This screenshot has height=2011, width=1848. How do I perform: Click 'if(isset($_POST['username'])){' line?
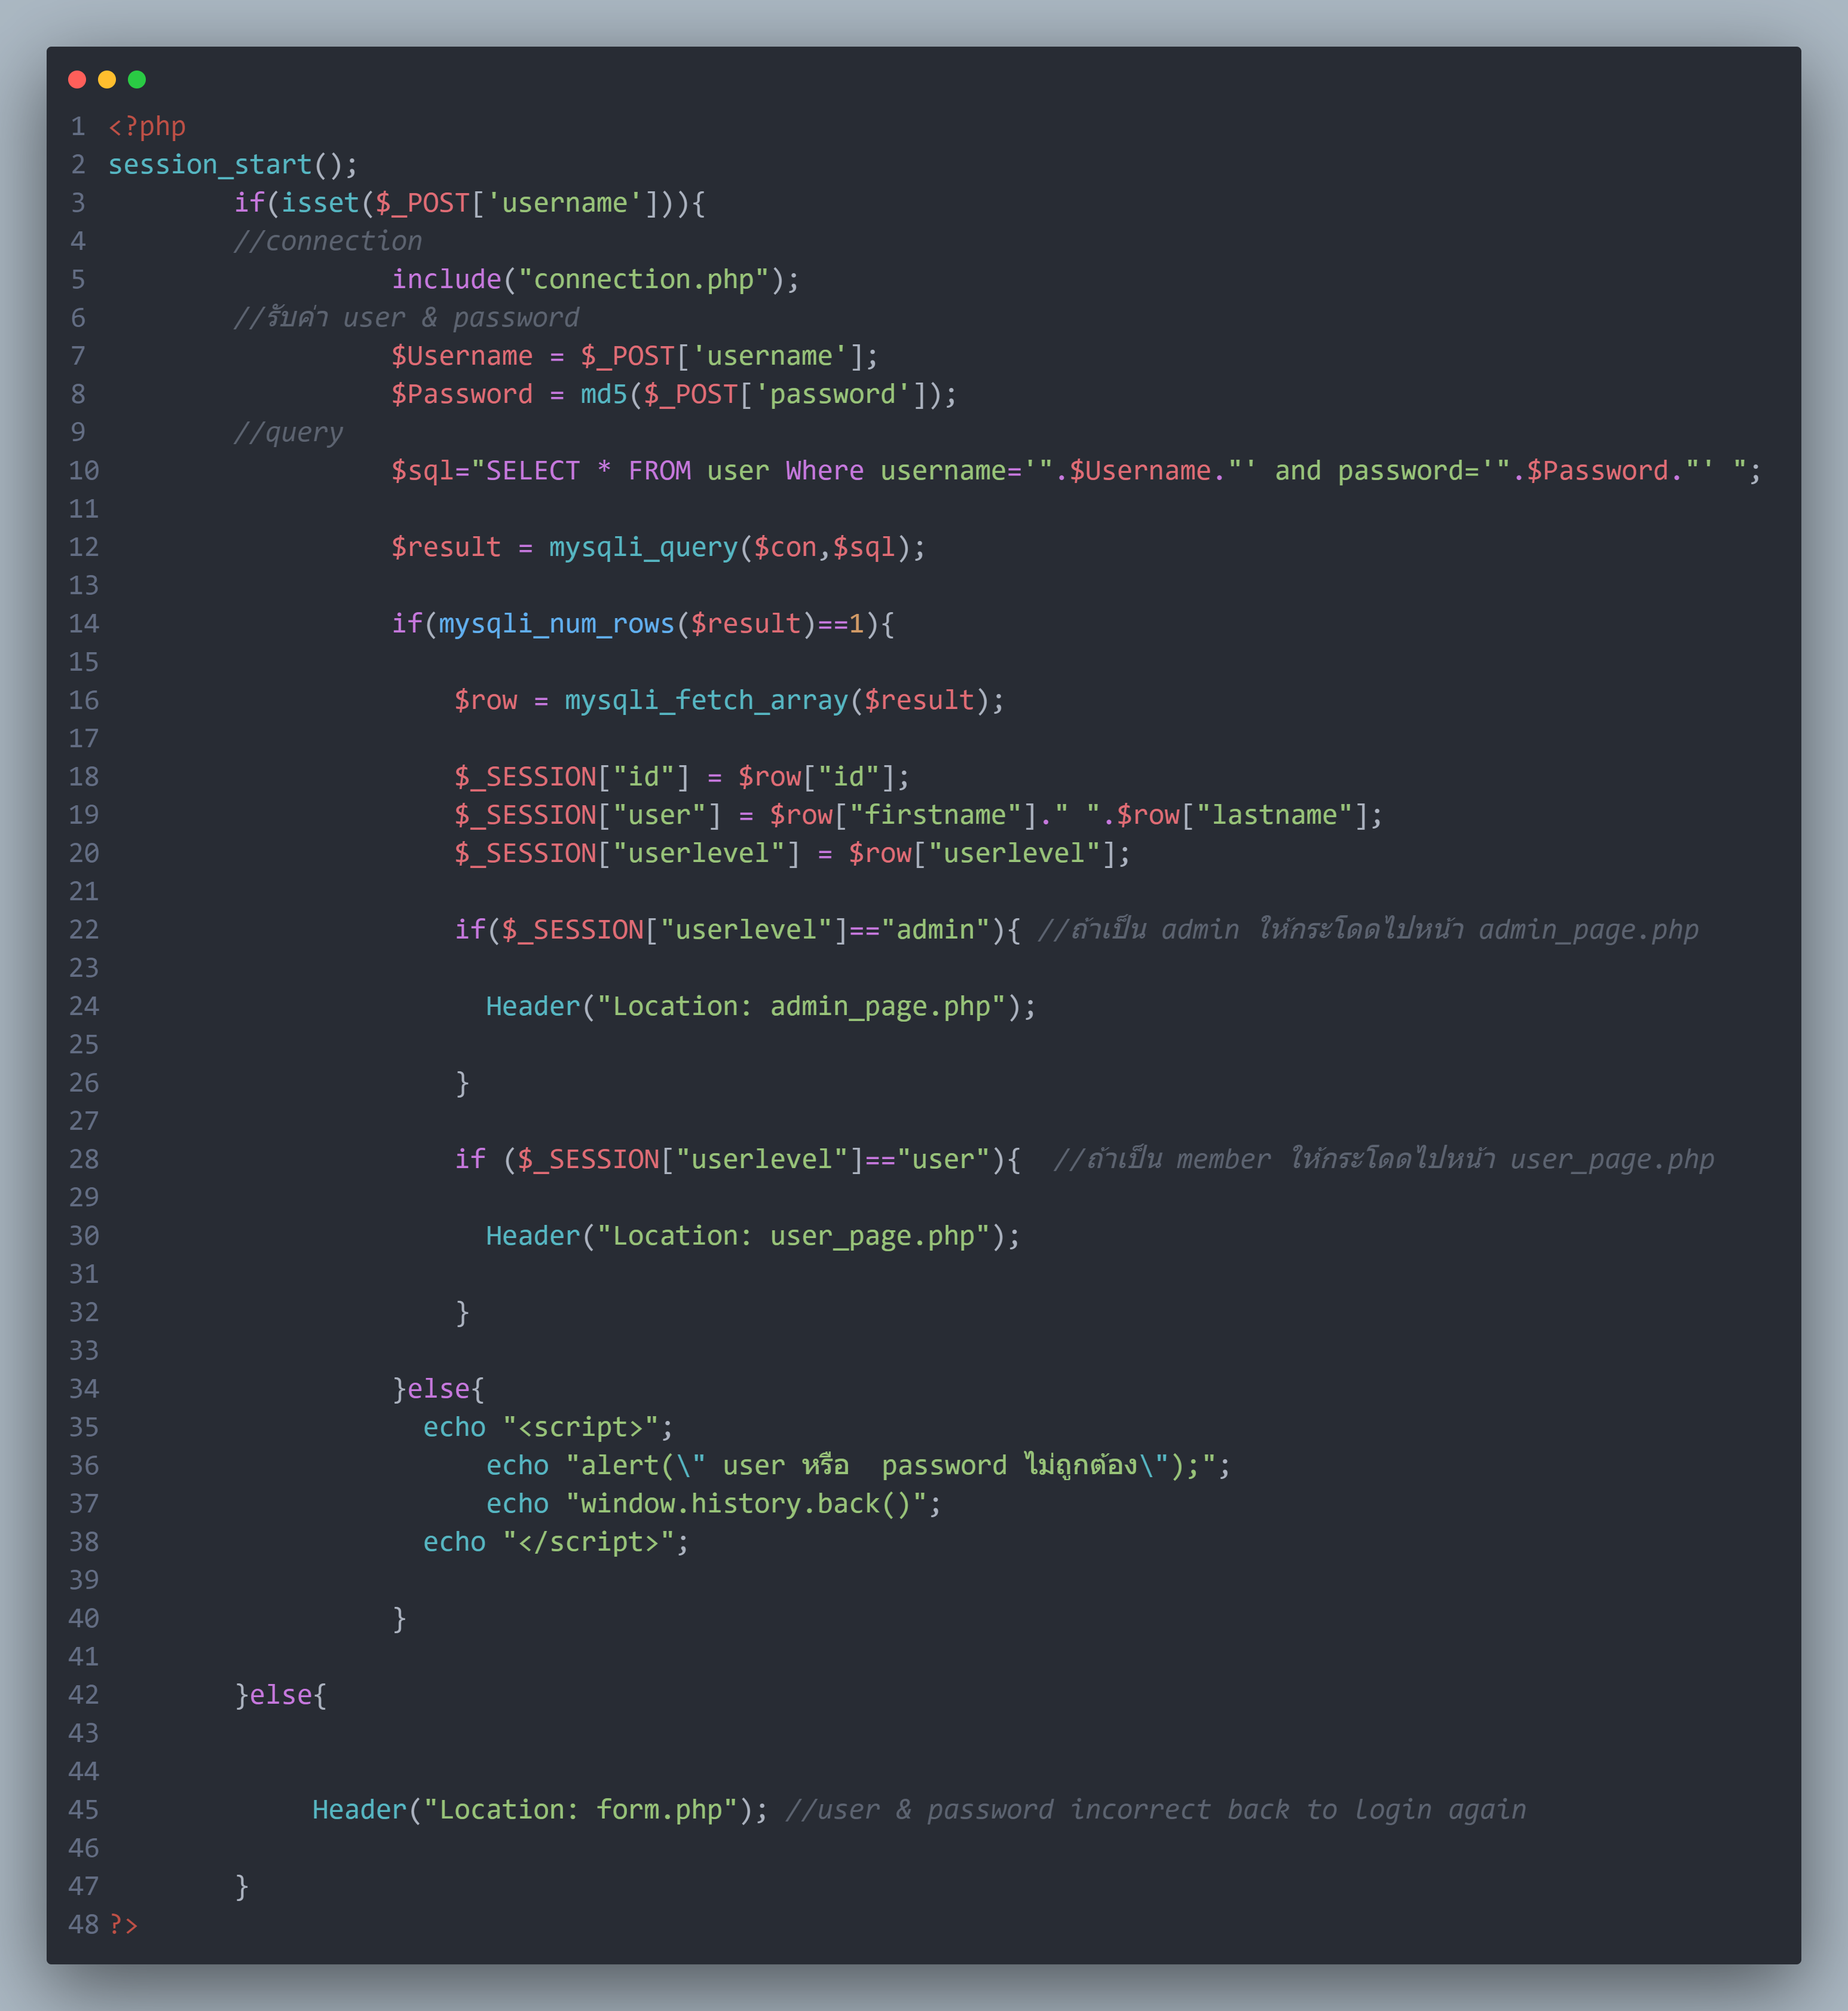(x=470, y=203)
